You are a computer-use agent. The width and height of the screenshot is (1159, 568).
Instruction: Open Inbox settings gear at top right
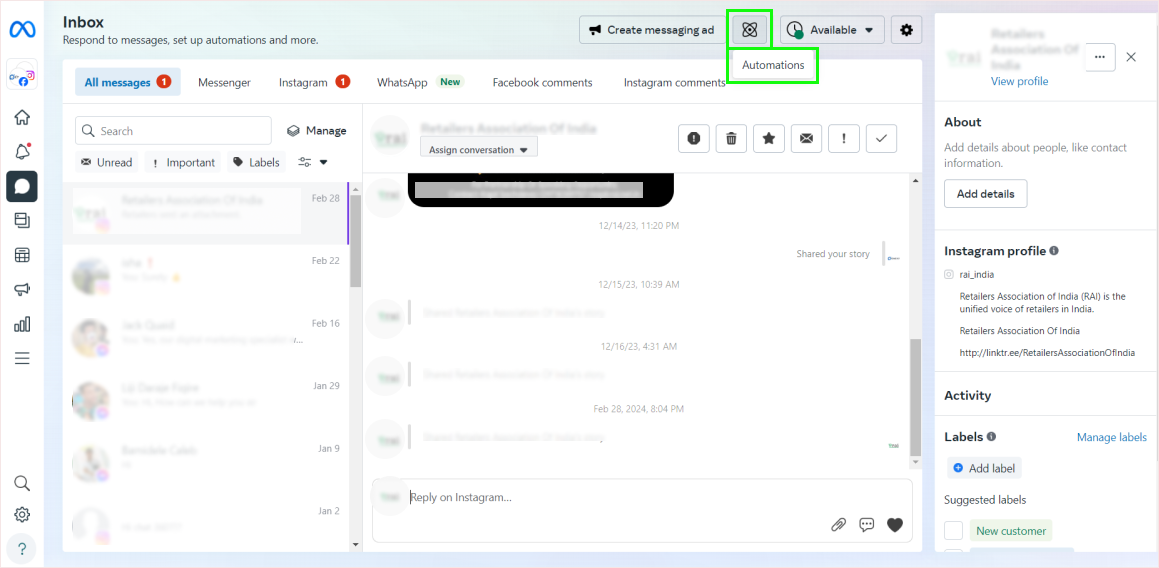[x=906, y=30]
